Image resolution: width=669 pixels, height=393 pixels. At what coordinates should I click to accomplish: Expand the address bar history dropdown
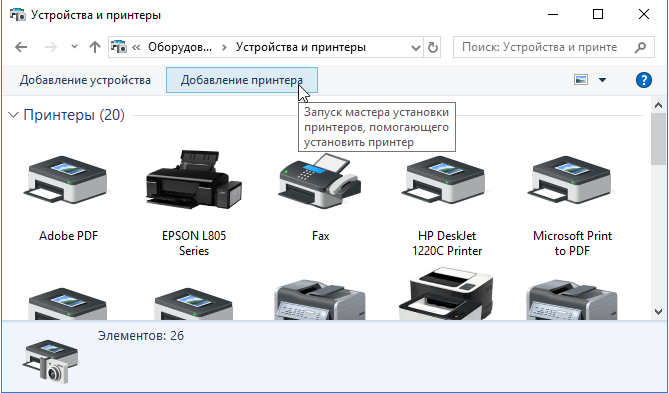coord(415,47)
